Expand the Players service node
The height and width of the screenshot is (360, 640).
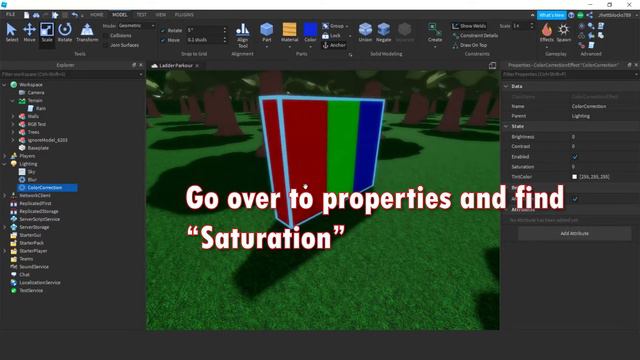coord(4,156)
